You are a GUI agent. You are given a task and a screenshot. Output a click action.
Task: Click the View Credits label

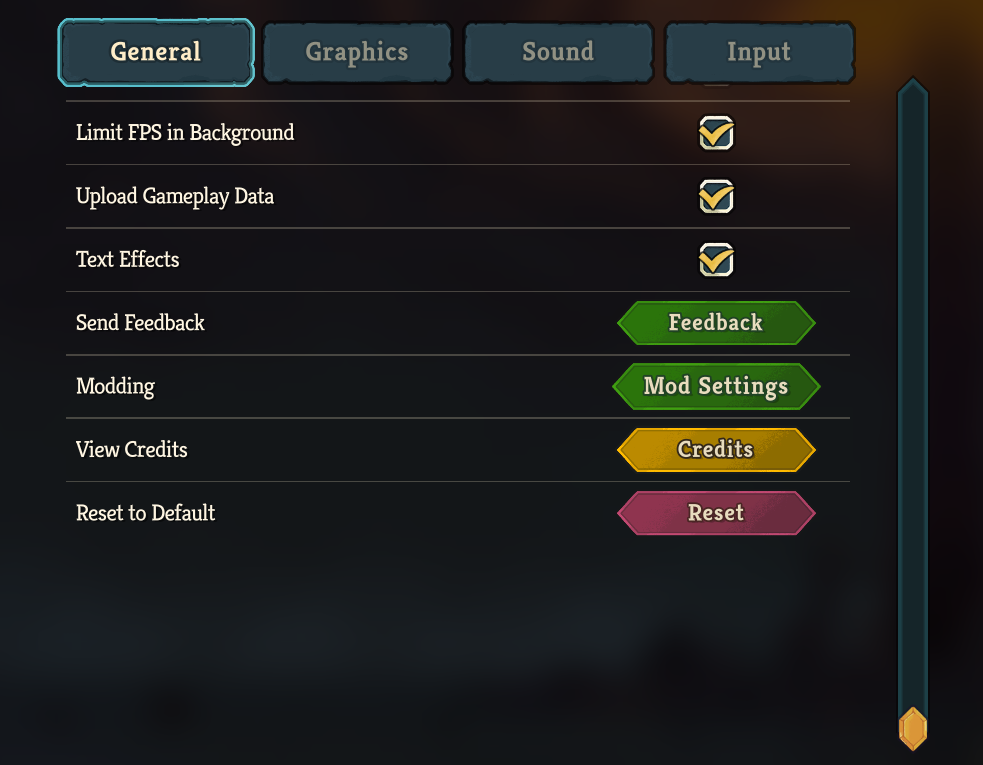132,450
